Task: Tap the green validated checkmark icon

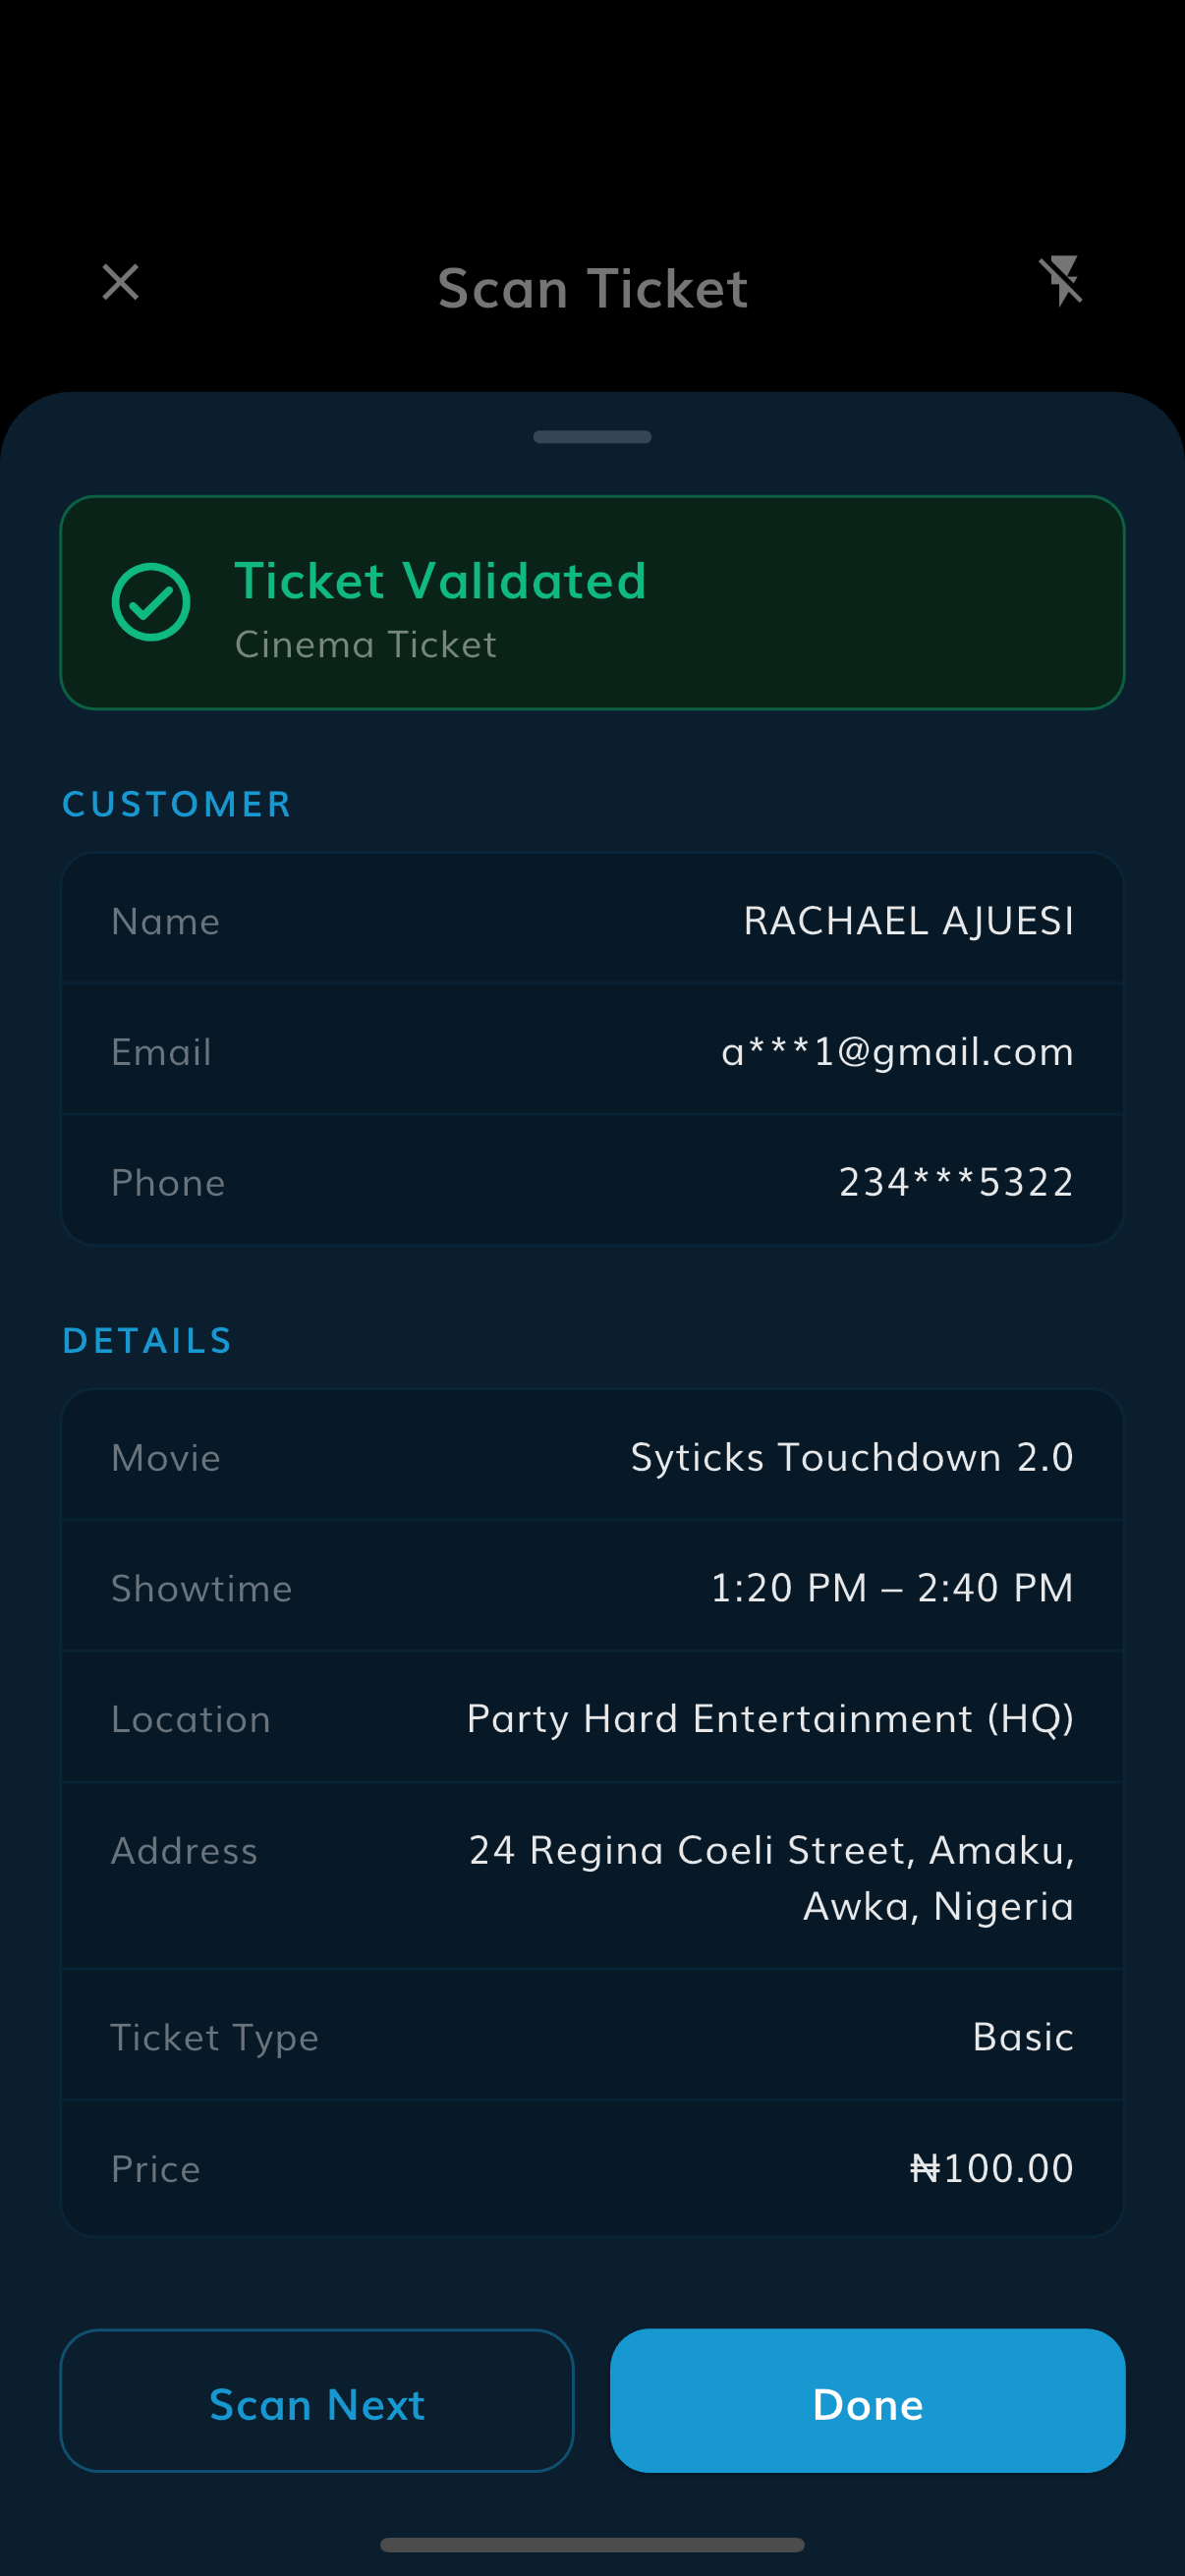Action: click(x=151, y=602)
